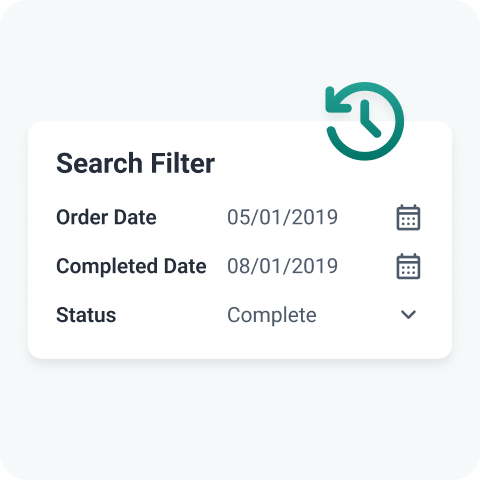Click the 08 portion of Completed Date

[238, 266]
